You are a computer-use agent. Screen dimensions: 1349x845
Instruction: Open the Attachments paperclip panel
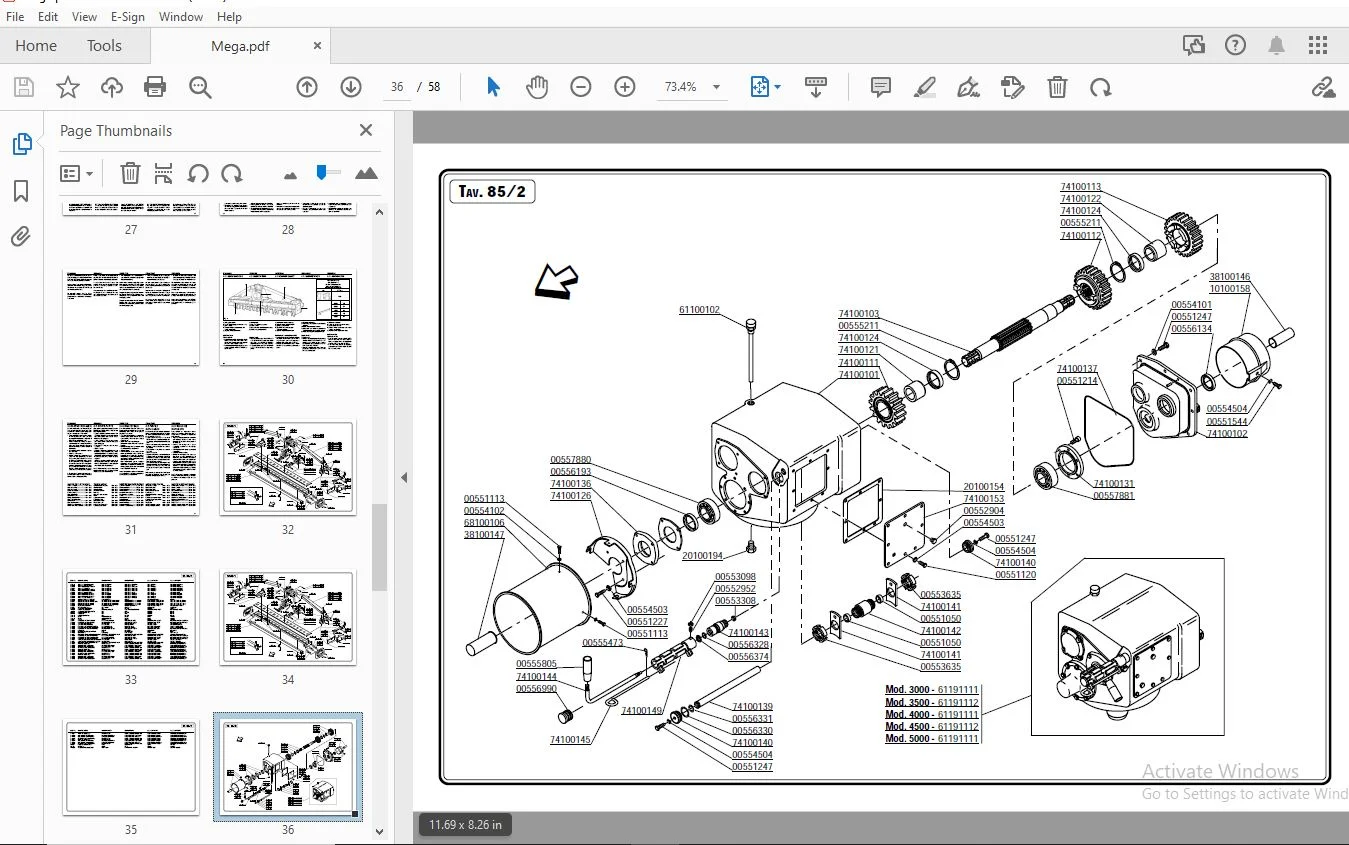point(21,237)
